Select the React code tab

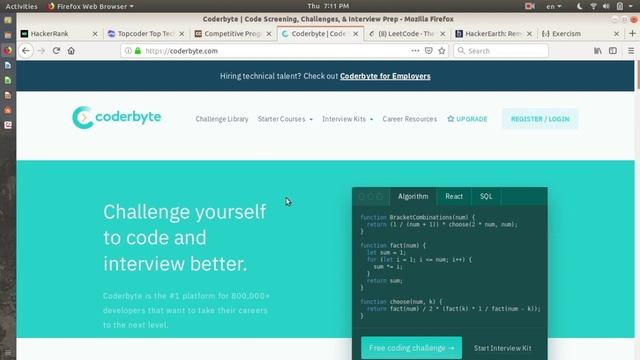pos(454,196)
